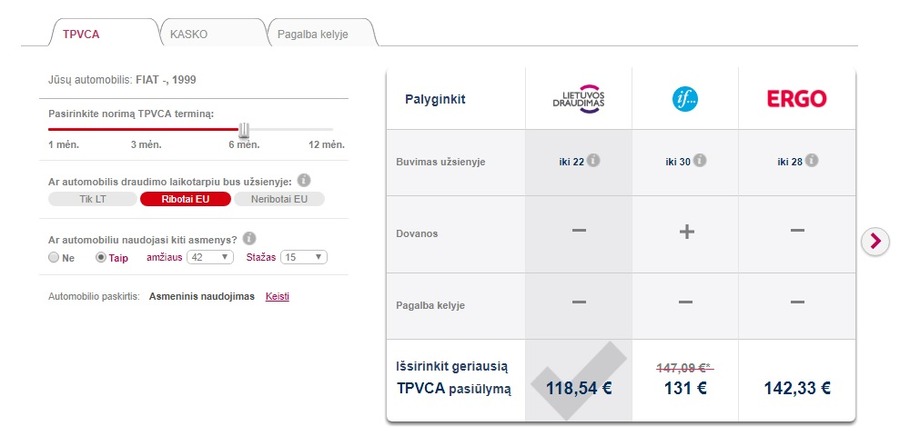Select the Taip radio button
This screenshot has height=436, width=900.
pos(101,258)
